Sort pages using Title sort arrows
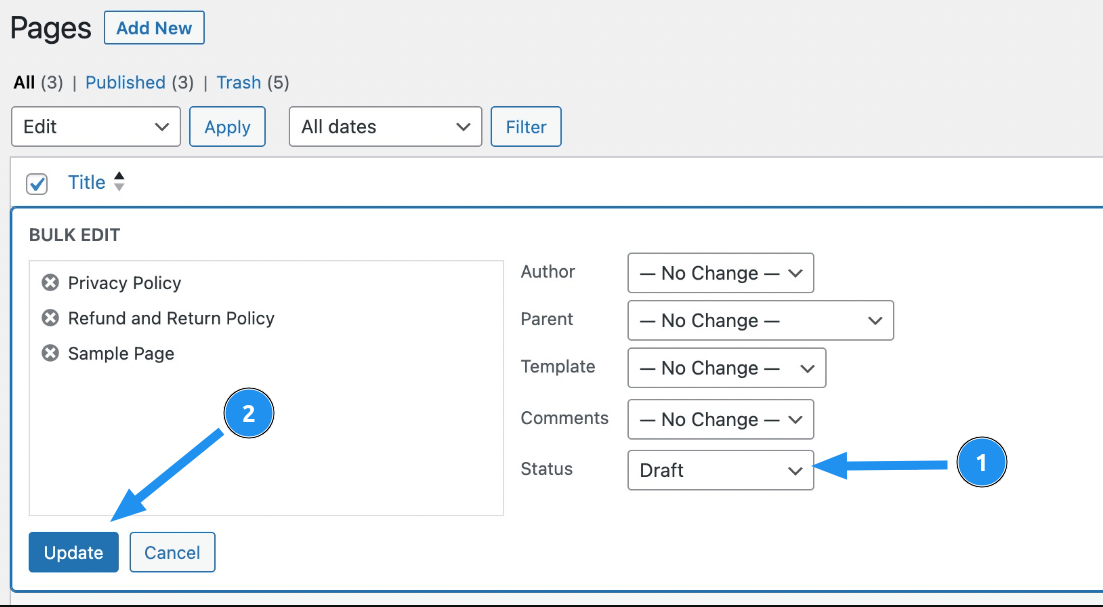Screen dimensions: 1103x607 pyautogui.click(x=119, y=181)
